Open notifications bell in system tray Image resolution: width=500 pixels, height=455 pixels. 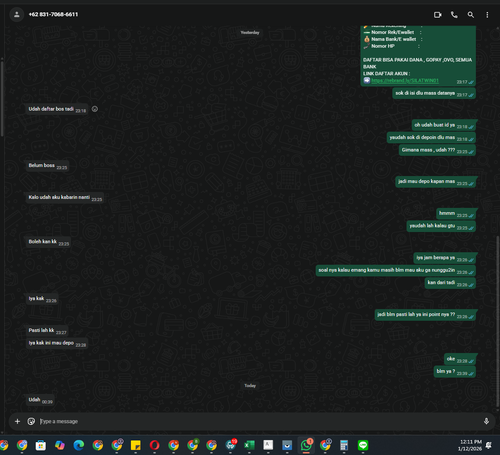489,445
